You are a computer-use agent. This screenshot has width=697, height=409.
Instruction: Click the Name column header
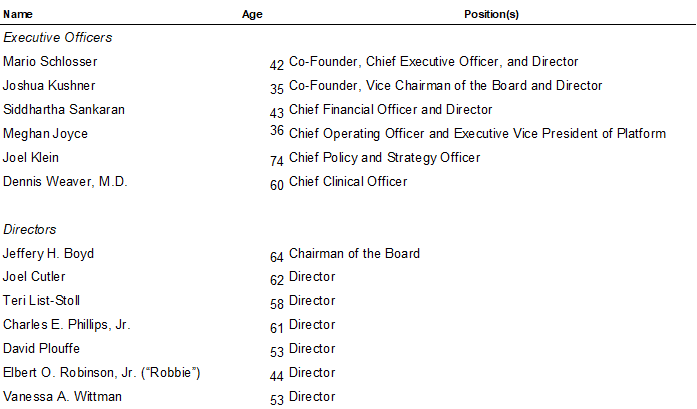(18, 14)
